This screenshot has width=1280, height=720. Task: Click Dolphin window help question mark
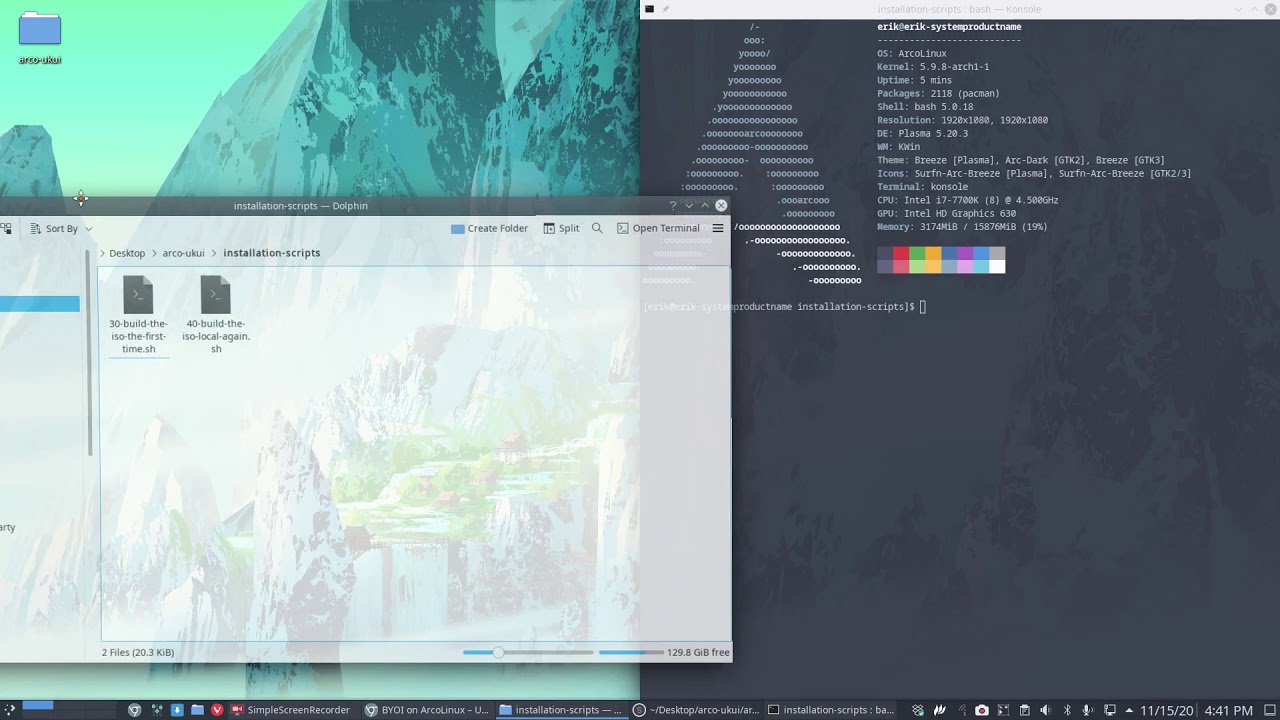[x=673, y=205]
